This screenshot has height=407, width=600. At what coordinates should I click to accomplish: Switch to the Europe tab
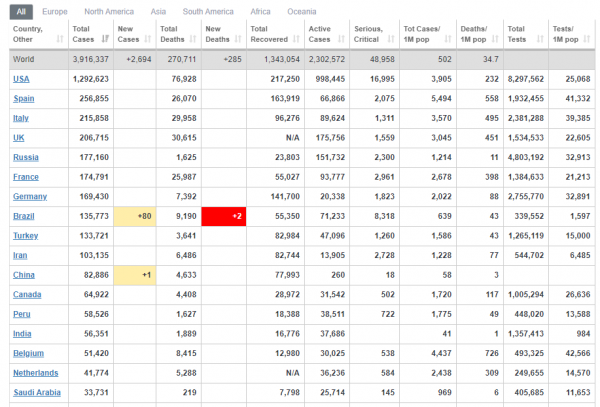[55, 12]
